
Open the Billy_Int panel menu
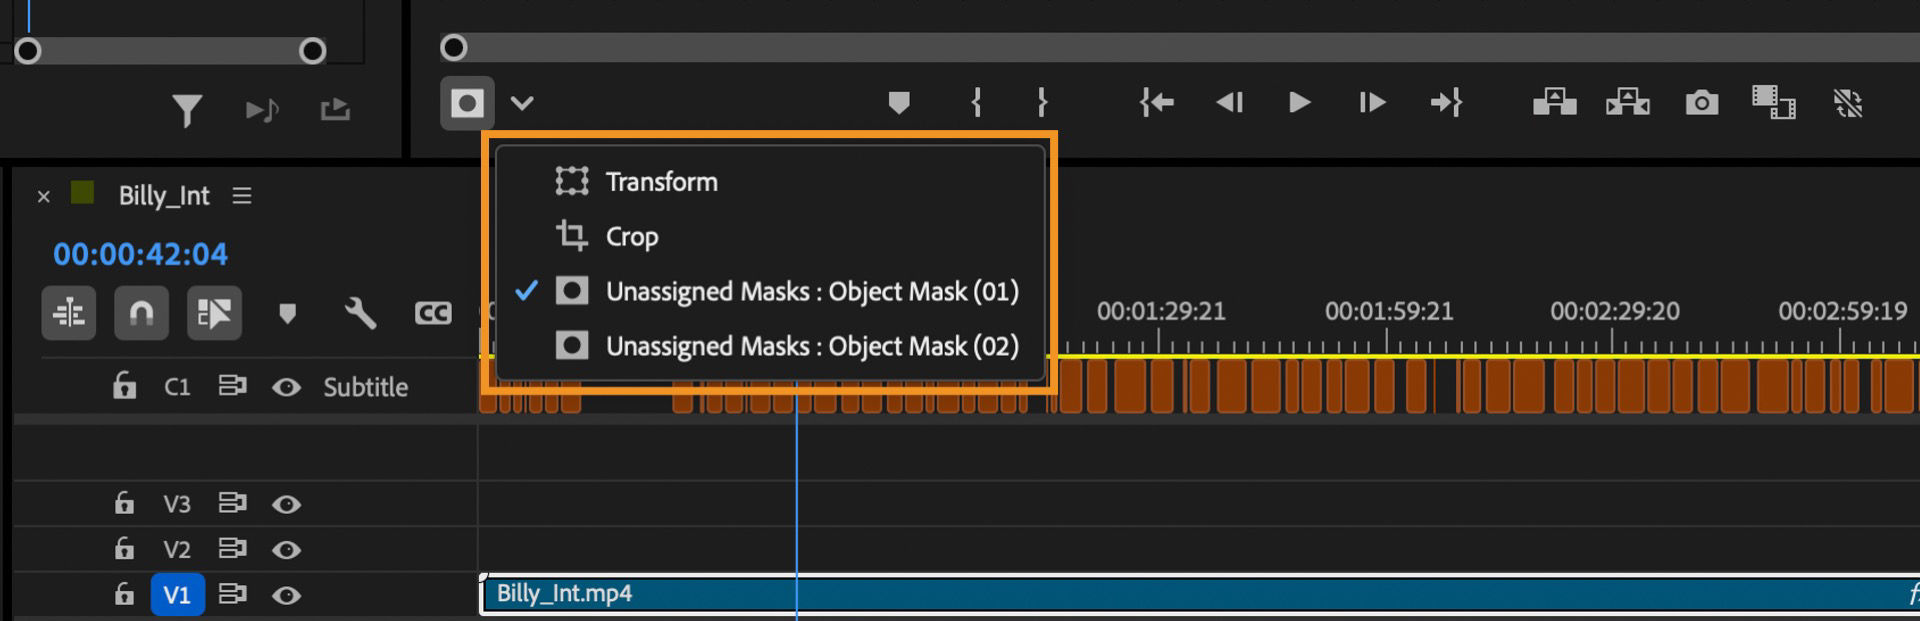[x=242, y=196]
